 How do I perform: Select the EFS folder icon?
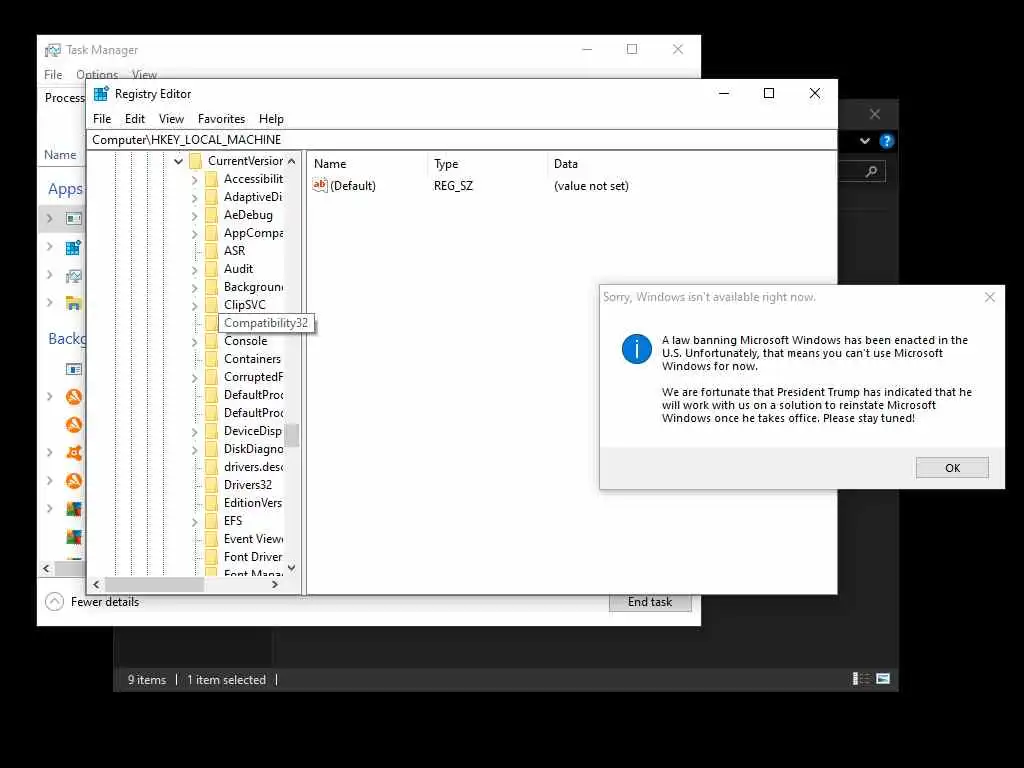pos(211,521)
